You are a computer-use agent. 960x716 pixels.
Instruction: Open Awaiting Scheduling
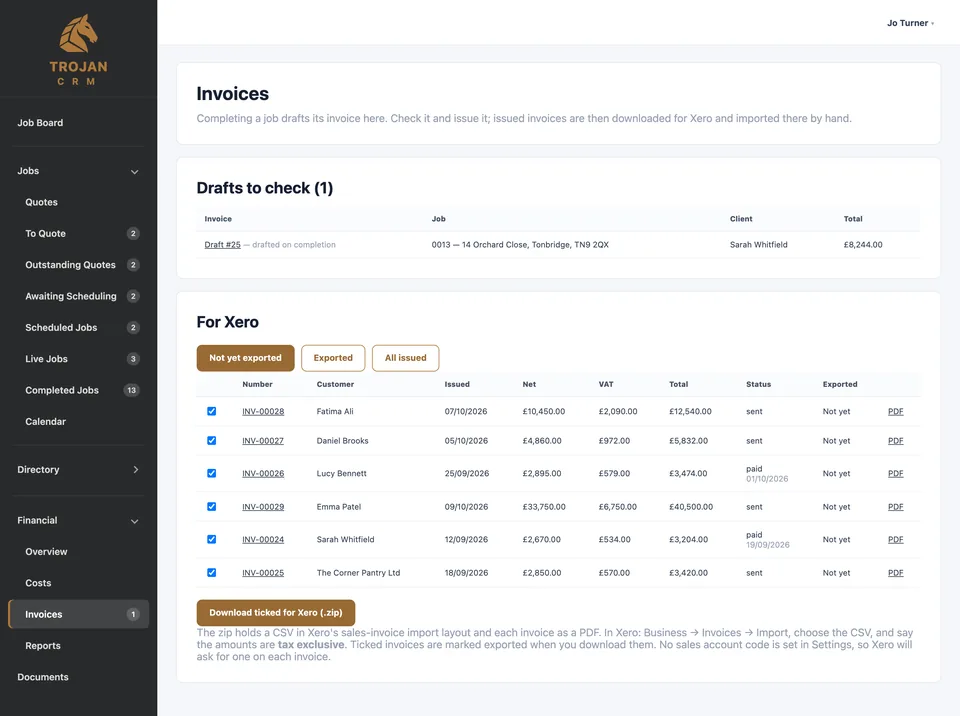point(70,296)
